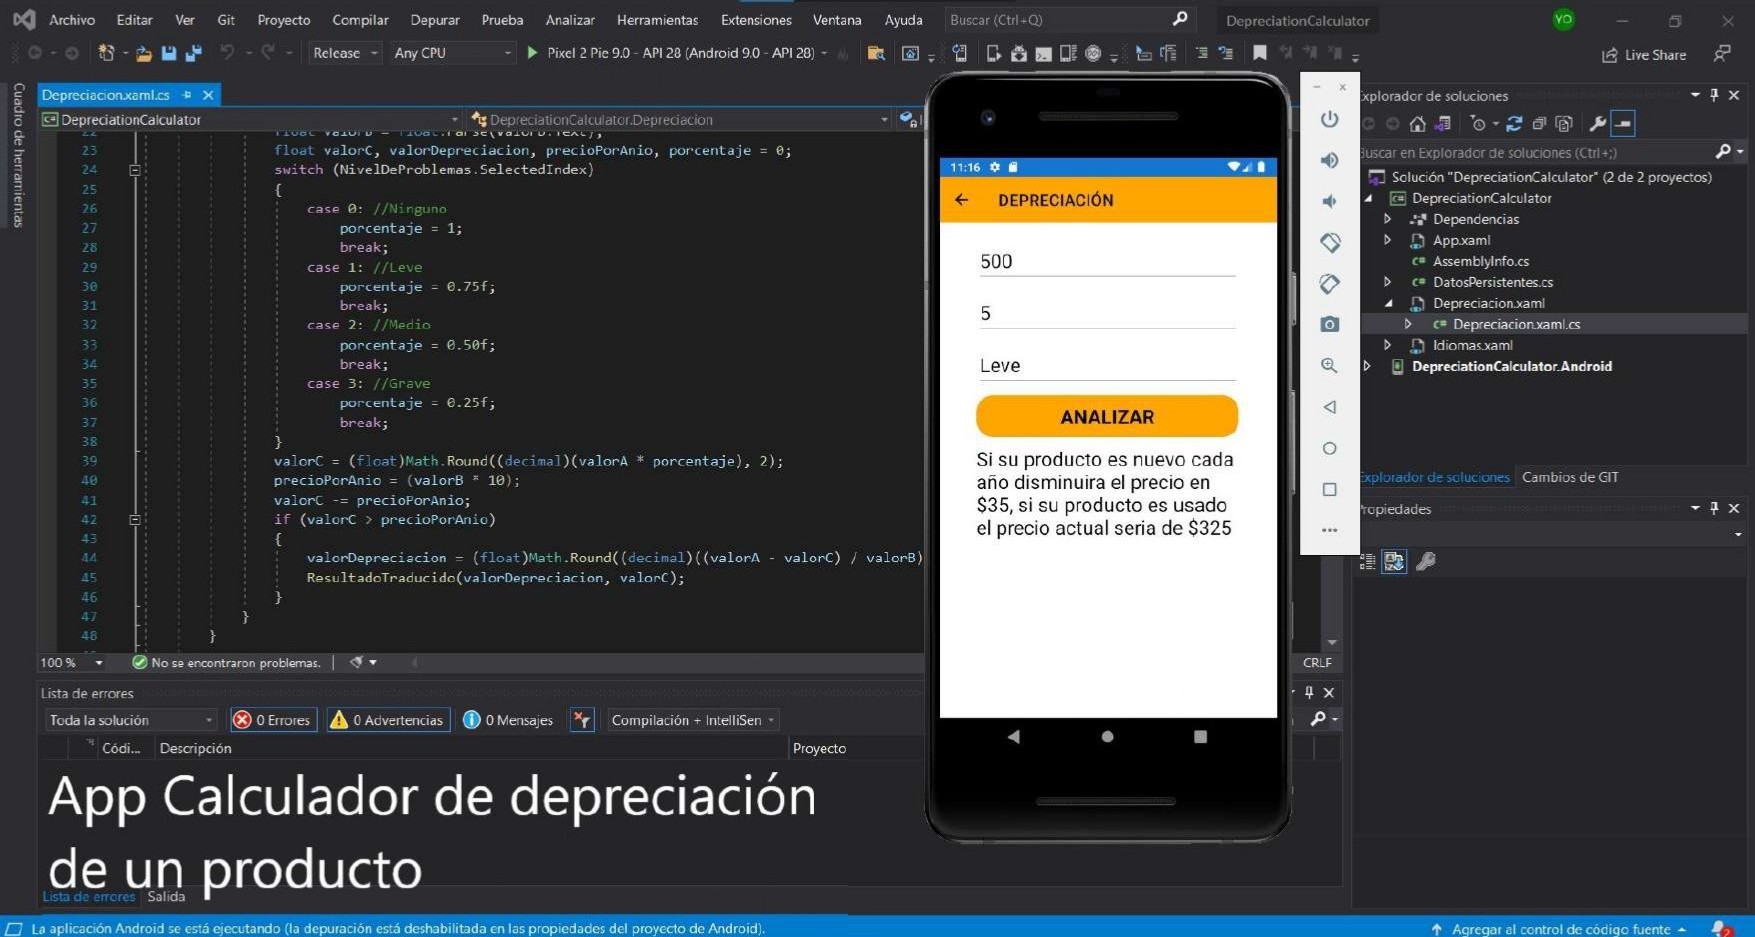Toggle the 0 Errores filter
1755x937 pixels.
(272, 720)
